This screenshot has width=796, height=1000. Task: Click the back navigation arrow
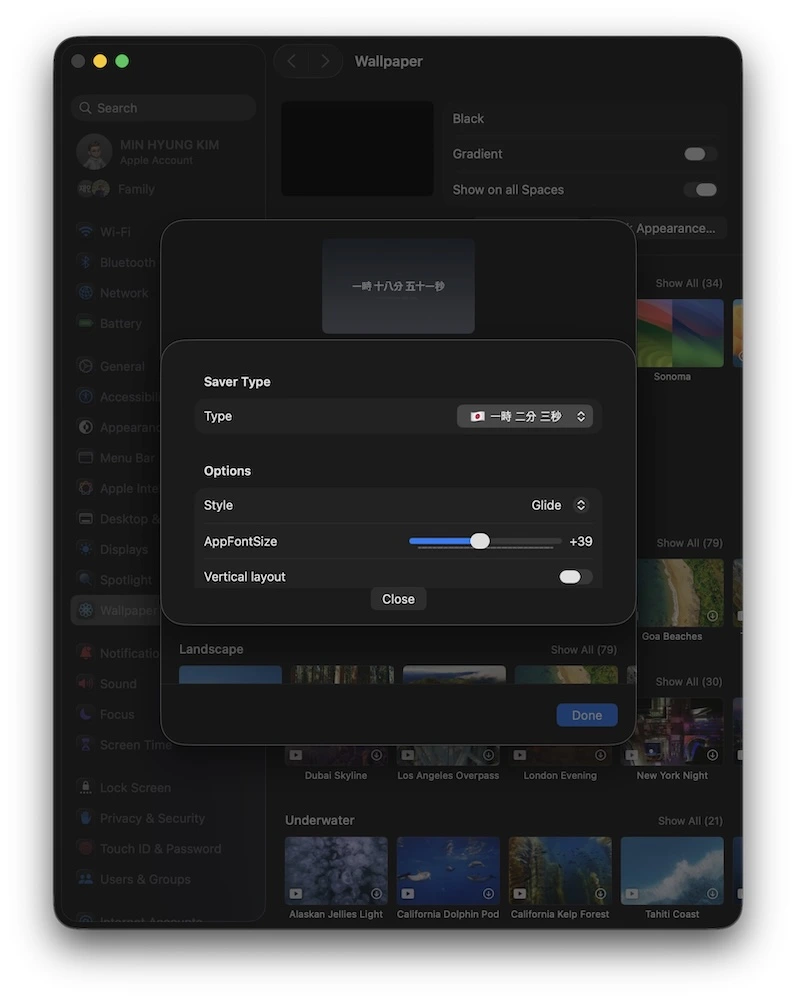(x=291, y=61)
